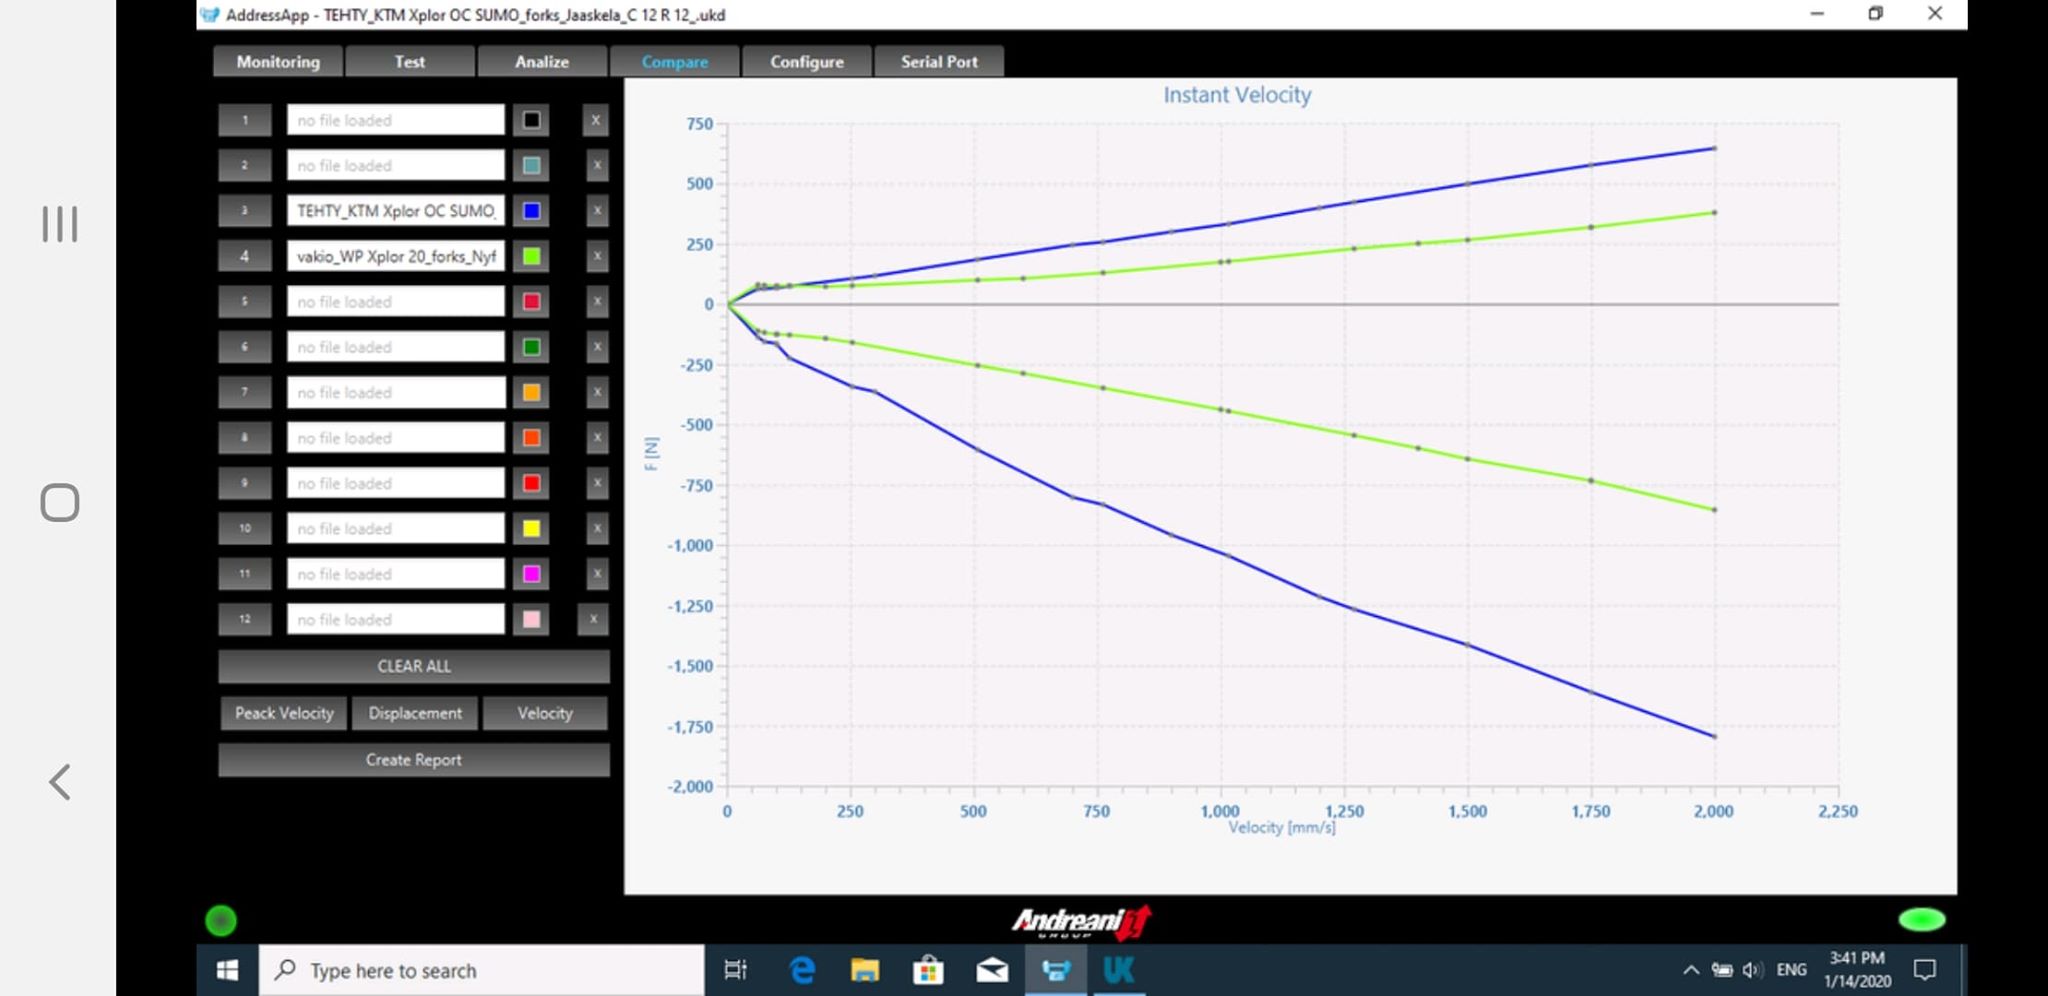Click the Windows Start button
This screenshot has height=996, width=2048.
click(x=228, y=970)
